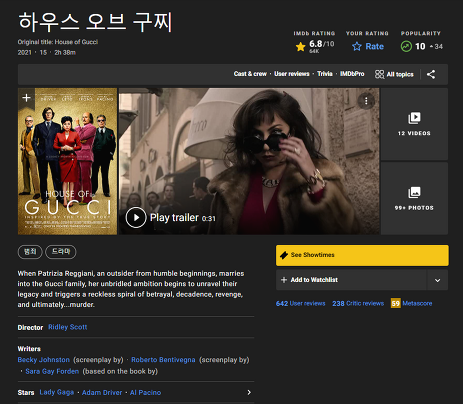Click the green popularity trend icon
This screenshot has height=404, width=463.
point(406,46)
